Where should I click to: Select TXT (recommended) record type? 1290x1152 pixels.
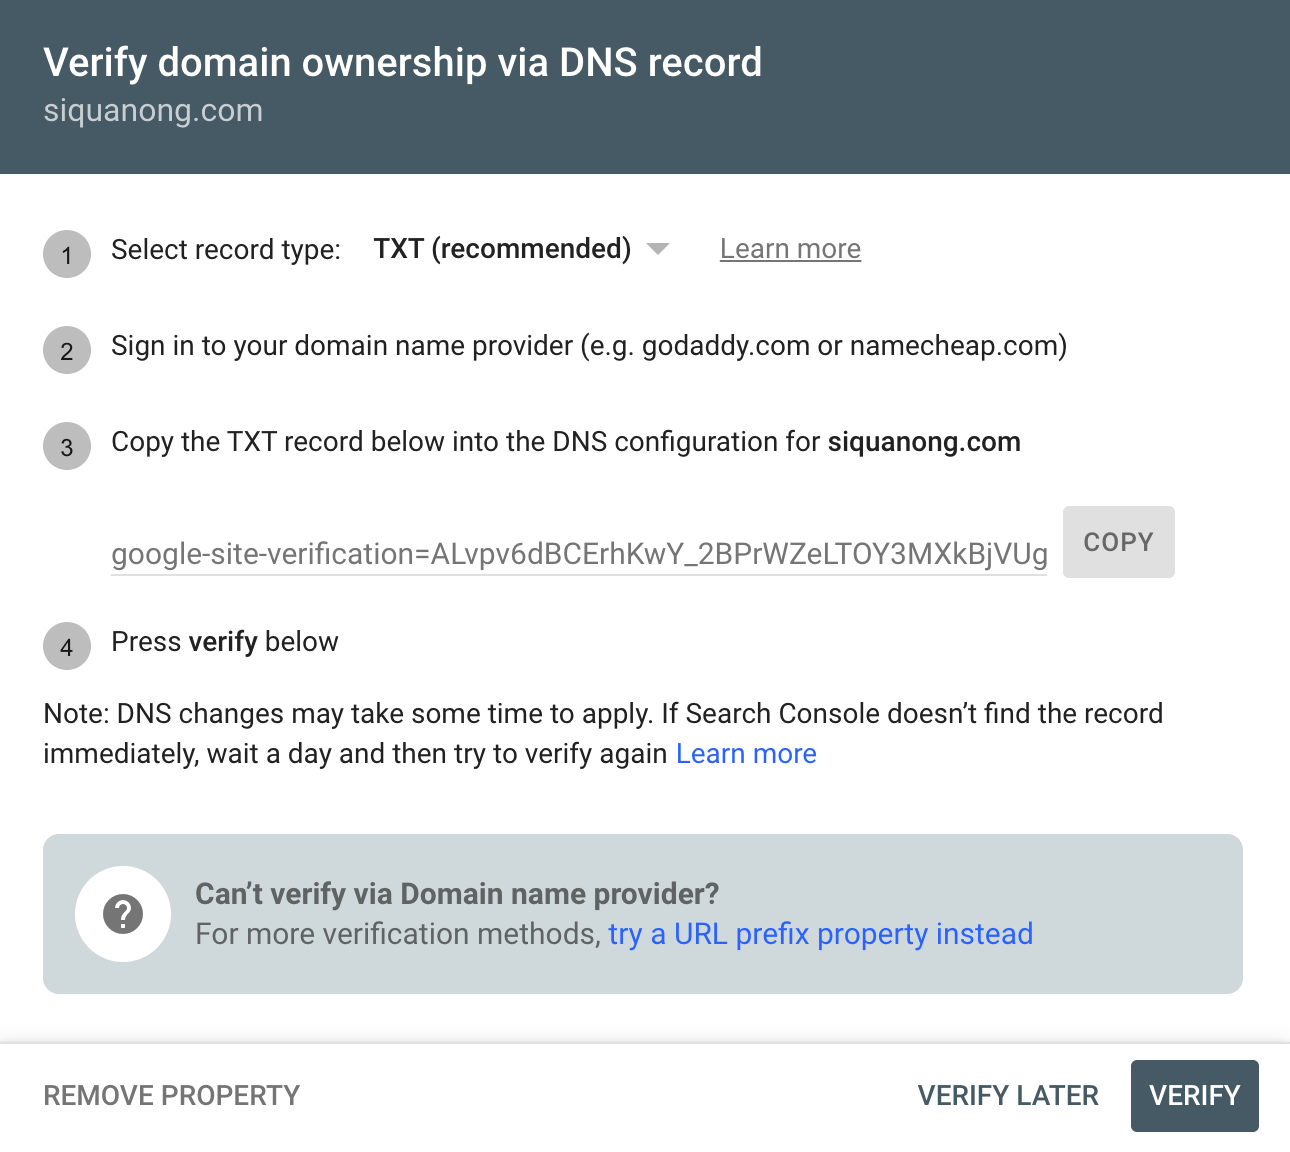click(x=502, y=248)
